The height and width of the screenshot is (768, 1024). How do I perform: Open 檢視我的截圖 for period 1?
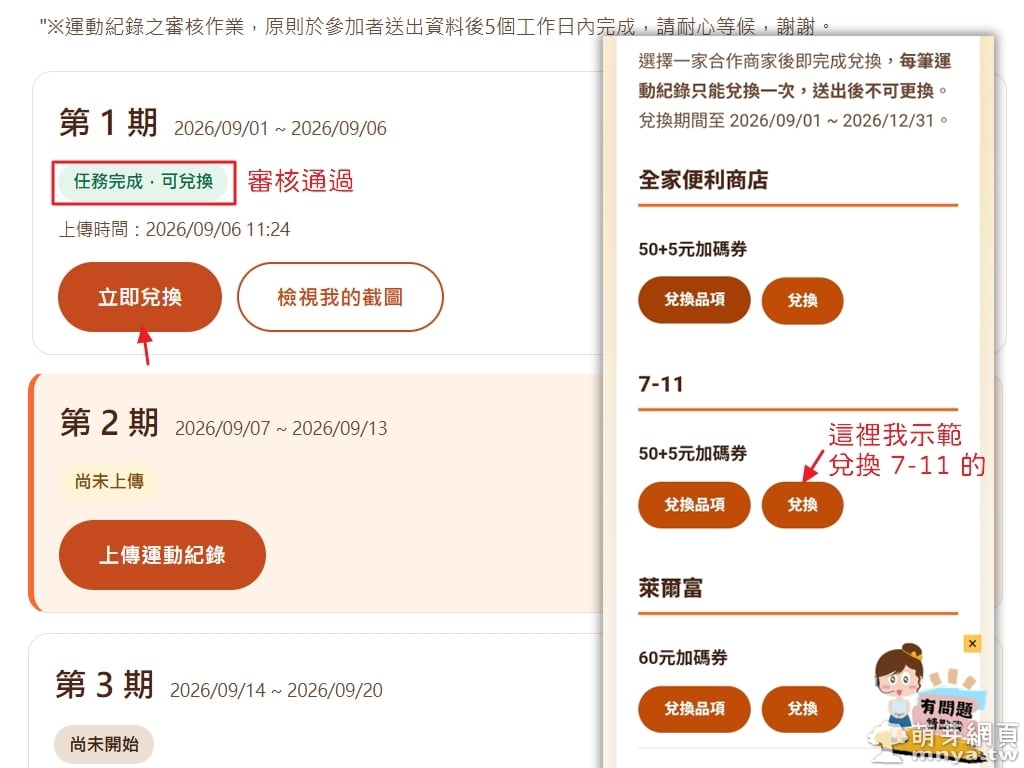pyautogui.click(x=340, y=297)
